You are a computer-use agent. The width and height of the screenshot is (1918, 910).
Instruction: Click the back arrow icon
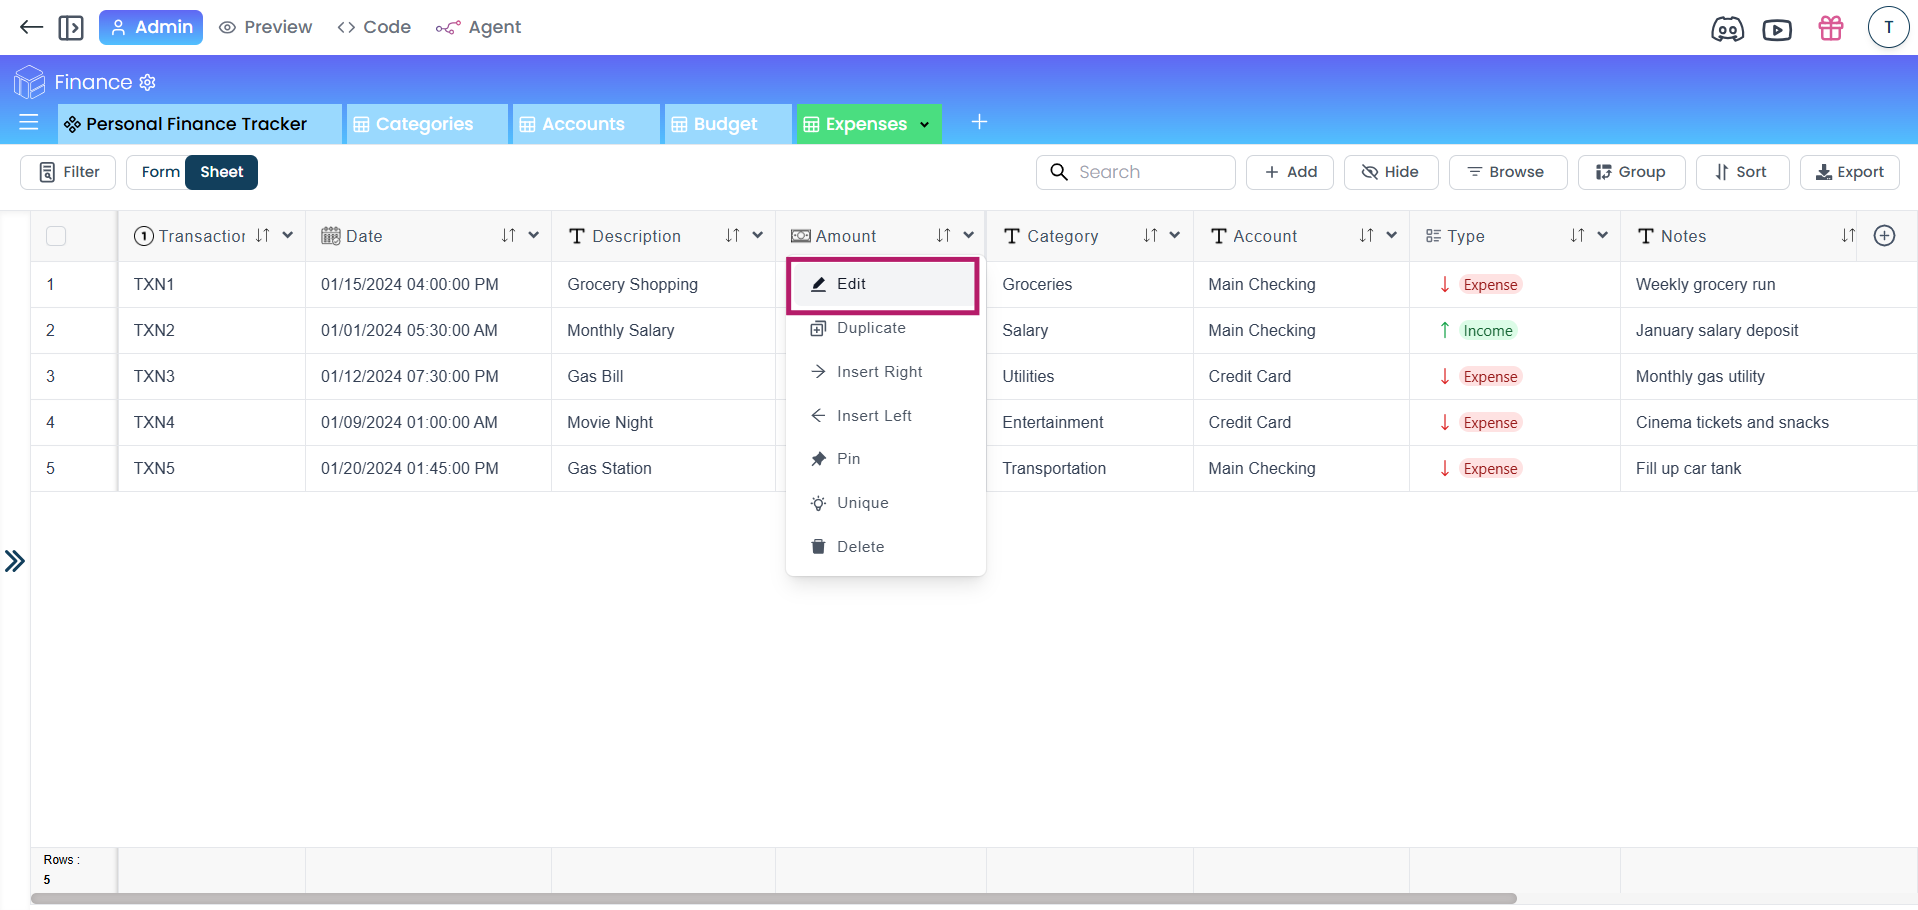(x=31, y=27)
